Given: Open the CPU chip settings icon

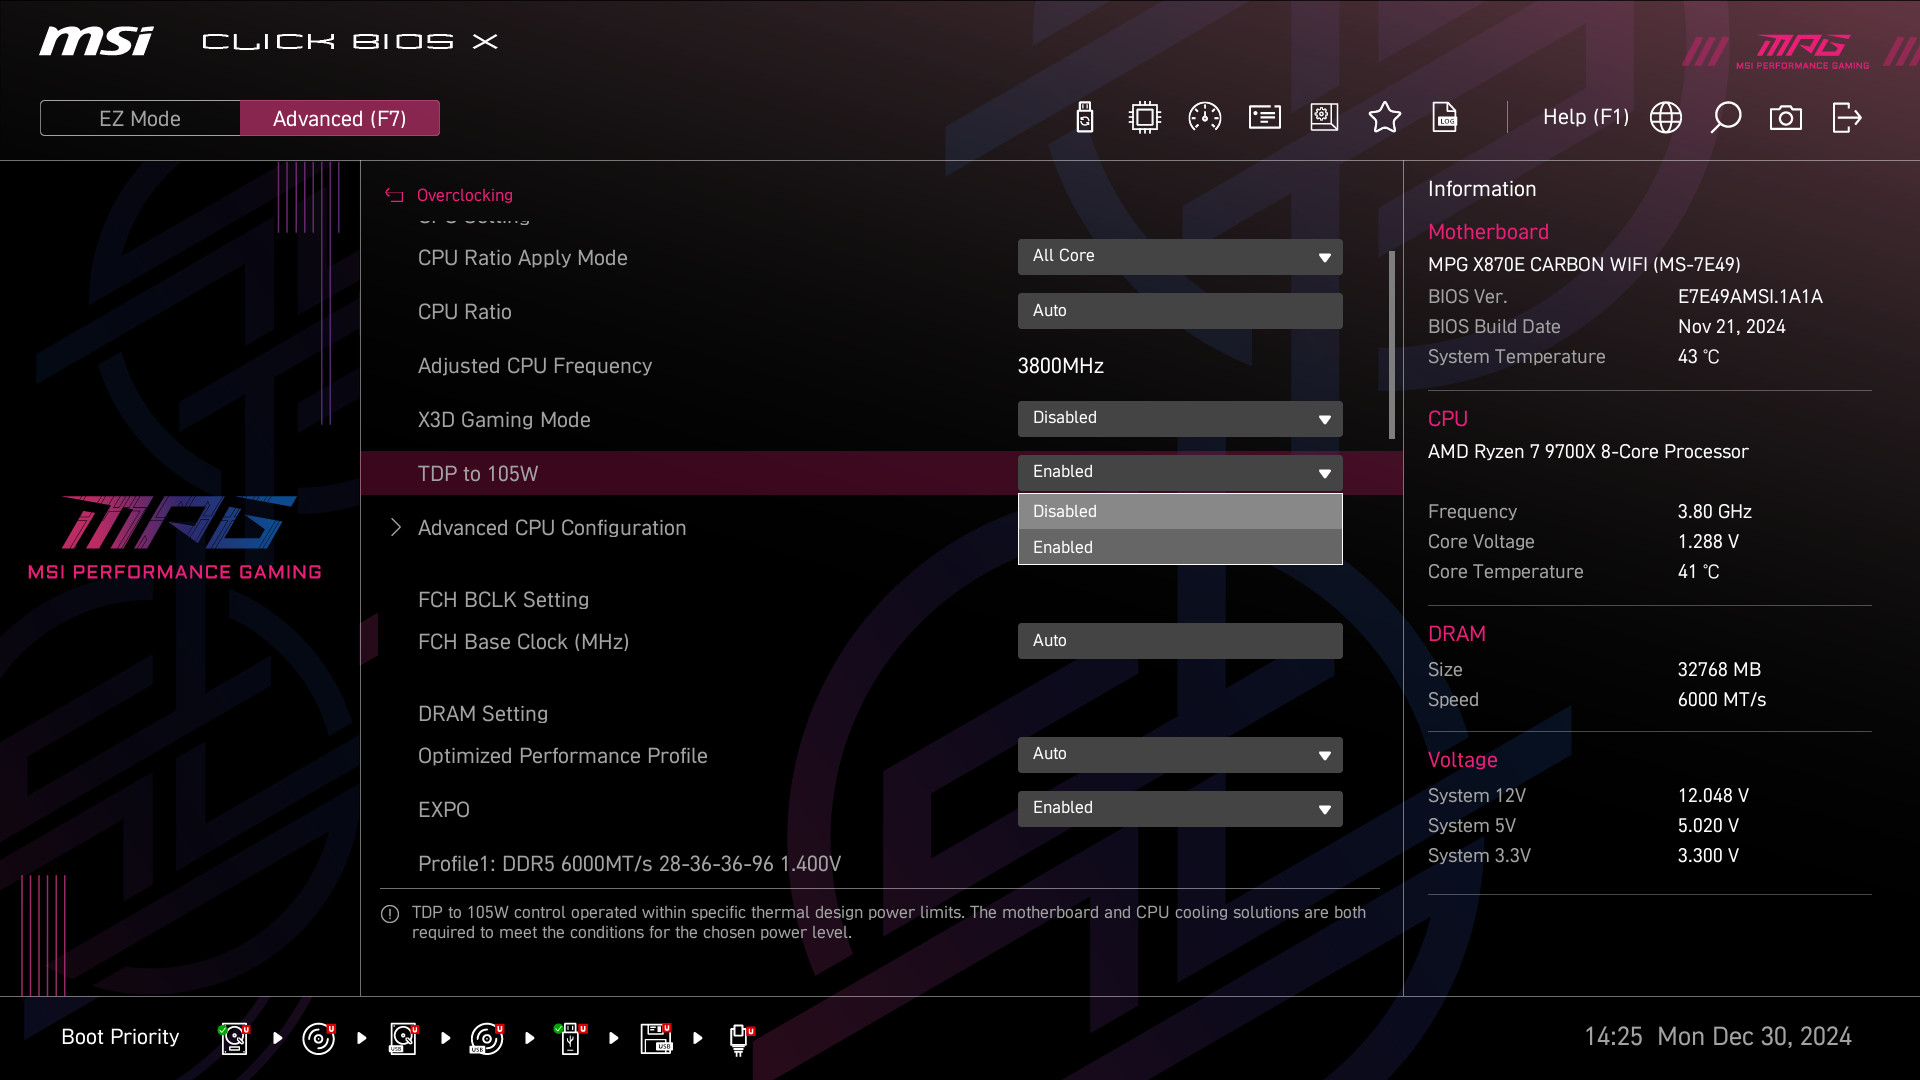Looking at the screenshot, I should [1144, 118].
